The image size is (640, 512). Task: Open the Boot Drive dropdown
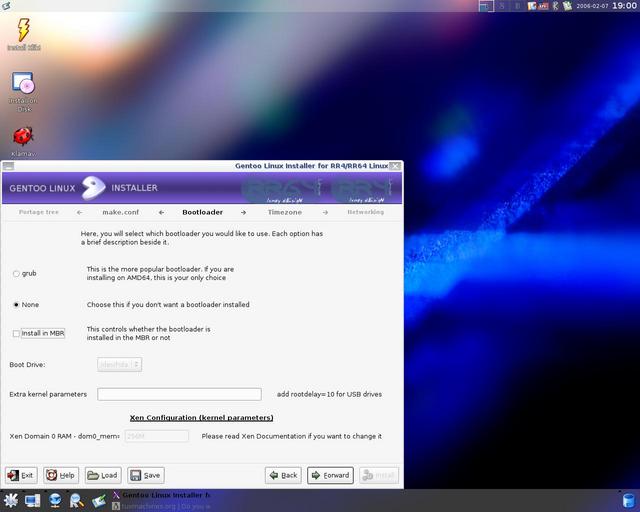[x=120, y=365]
